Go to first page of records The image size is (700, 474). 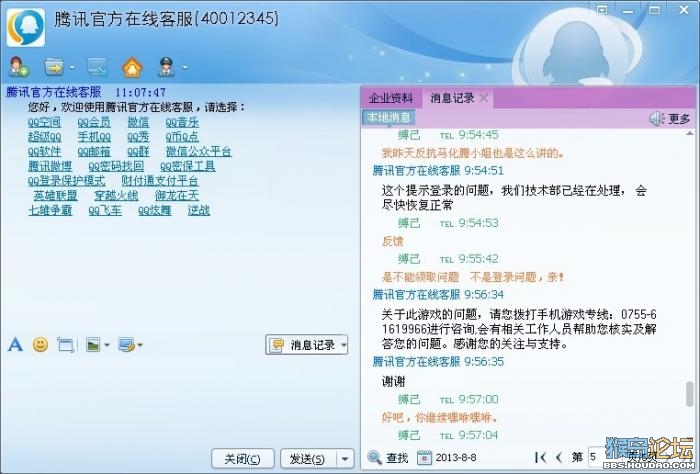pyautogui.click(x=540, y=457)
